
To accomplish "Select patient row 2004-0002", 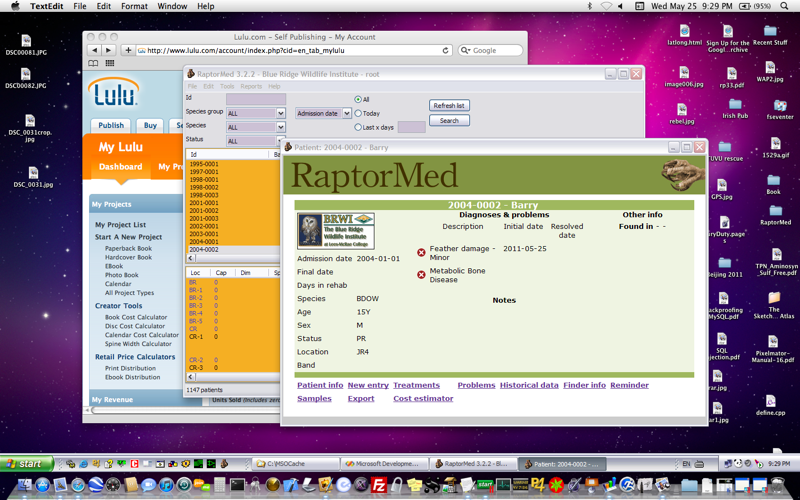I will [x=233, y=249].
